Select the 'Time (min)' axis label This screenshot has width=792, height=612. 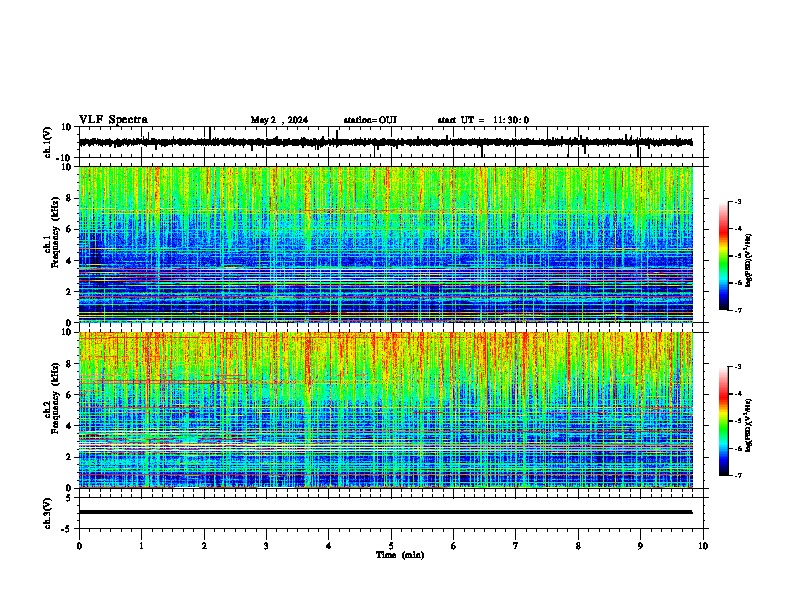(400, 555)
